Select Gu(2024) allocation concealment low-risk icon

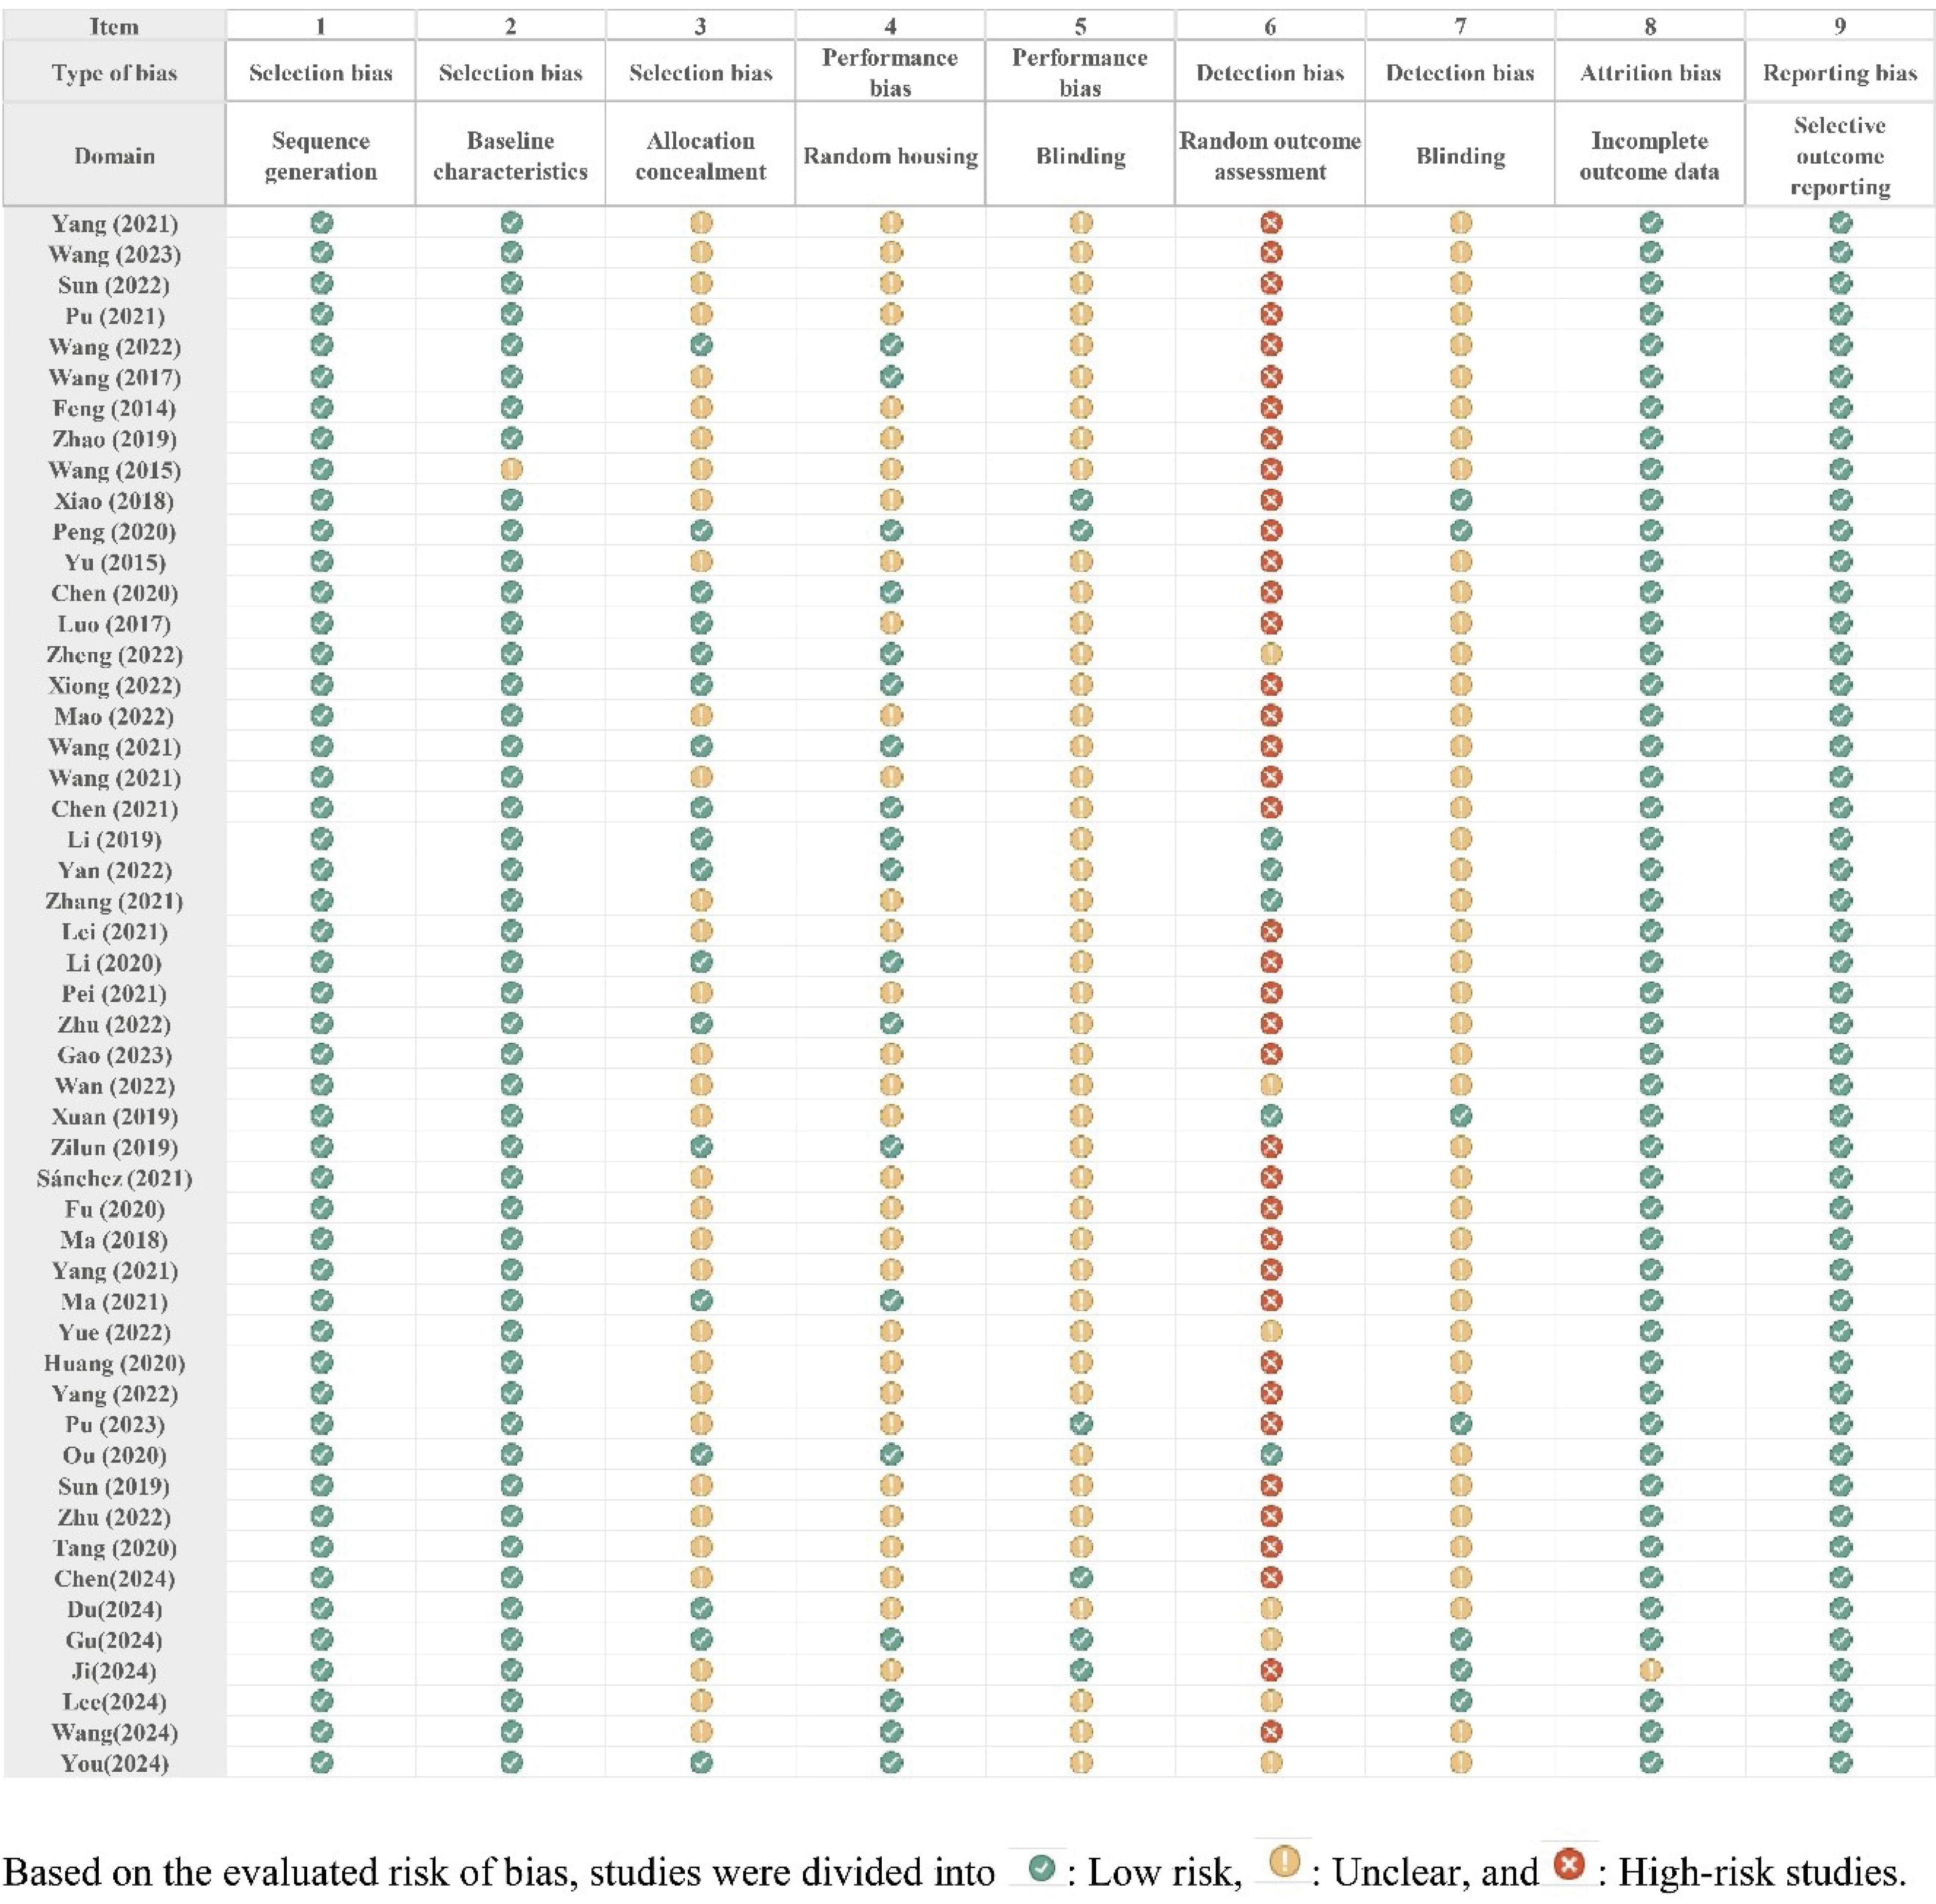tap(701, 1639)
